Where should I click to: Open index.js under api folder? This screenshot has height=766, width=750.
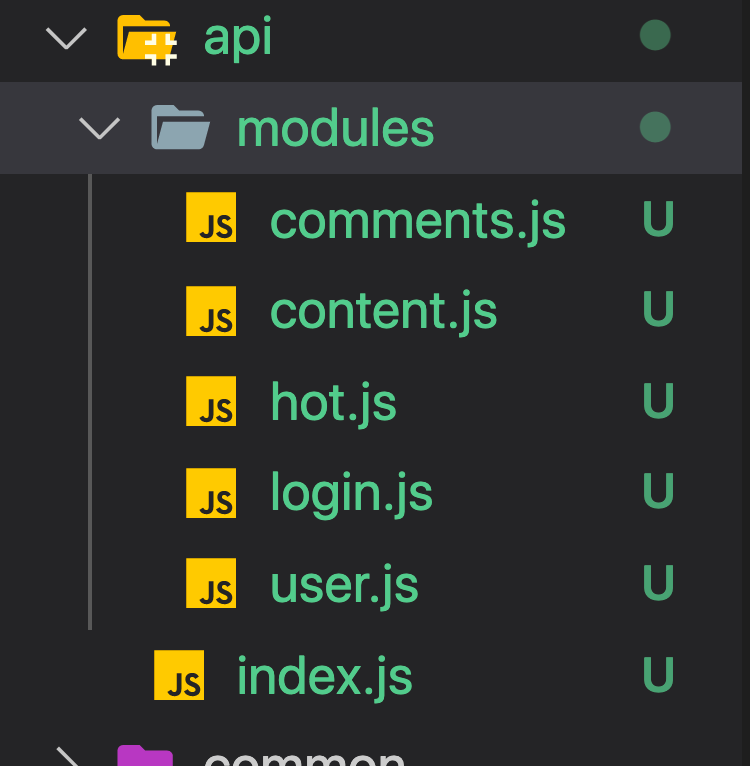click(x=324, y=677)
